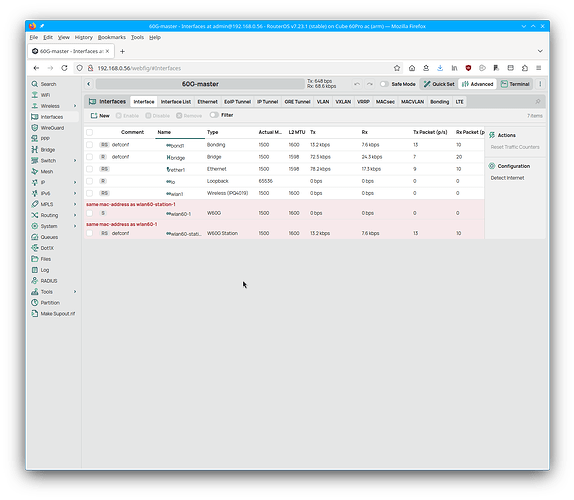Enable the Filter toggle

[x=214, y=115]
